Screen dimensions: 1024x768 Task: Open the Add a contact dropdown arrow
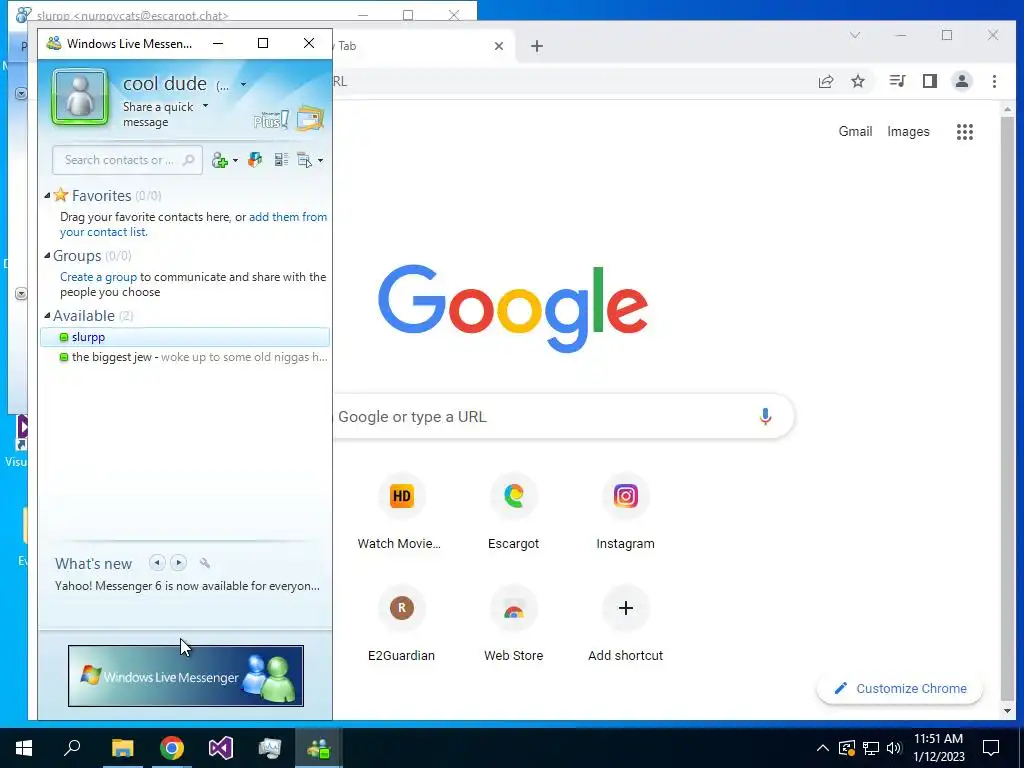click(235, 161)
